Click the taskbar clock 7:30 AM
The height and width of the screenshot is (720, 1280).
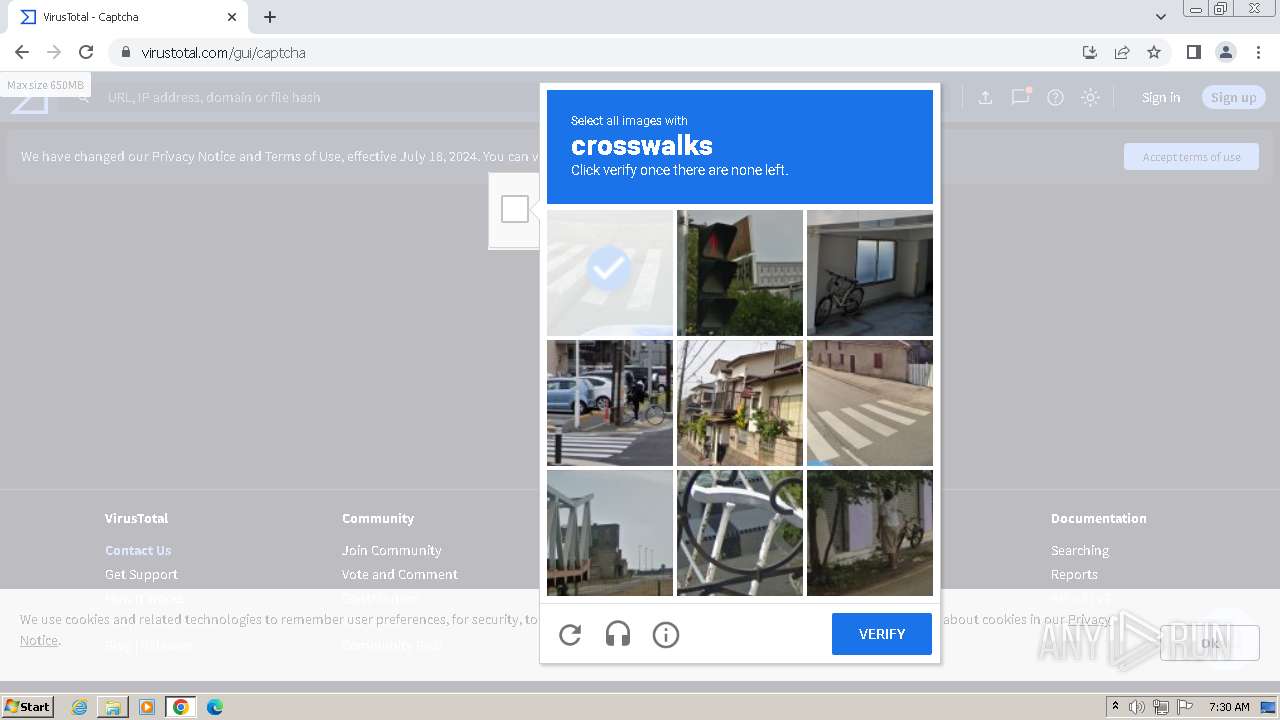(x=1229, y=707)
